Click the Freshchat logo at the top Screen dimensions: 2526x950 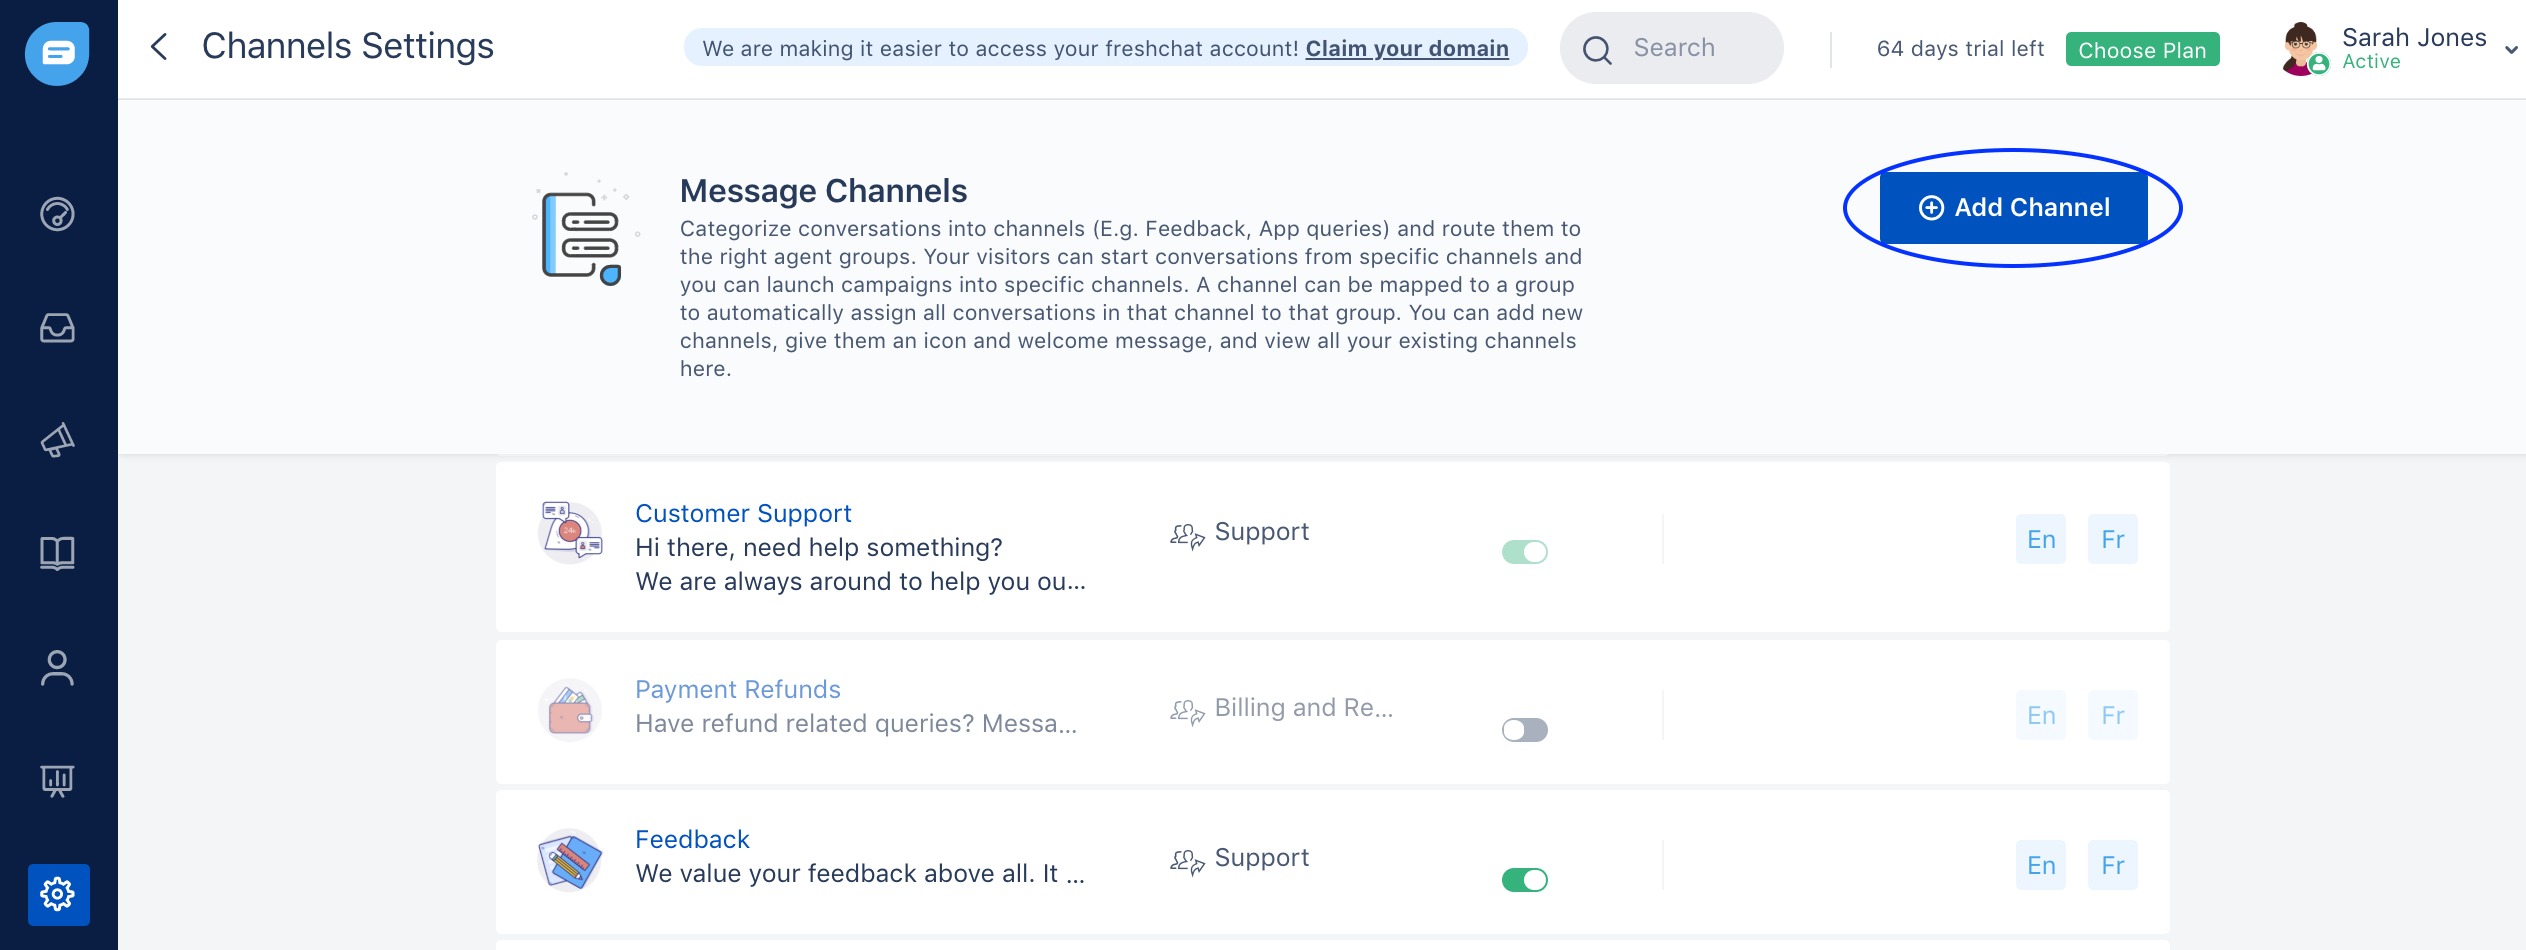[57, 53]
